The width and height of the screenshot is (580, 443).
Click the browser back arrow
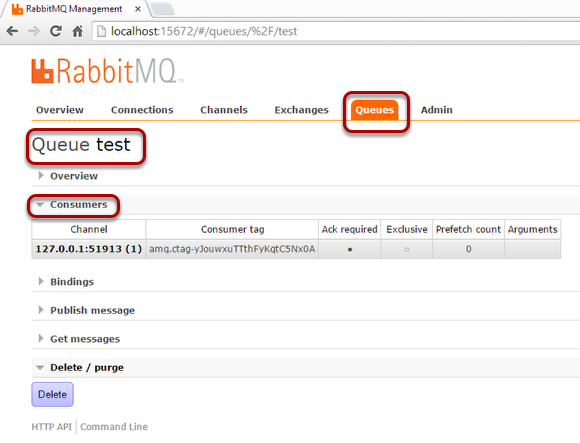12,31
